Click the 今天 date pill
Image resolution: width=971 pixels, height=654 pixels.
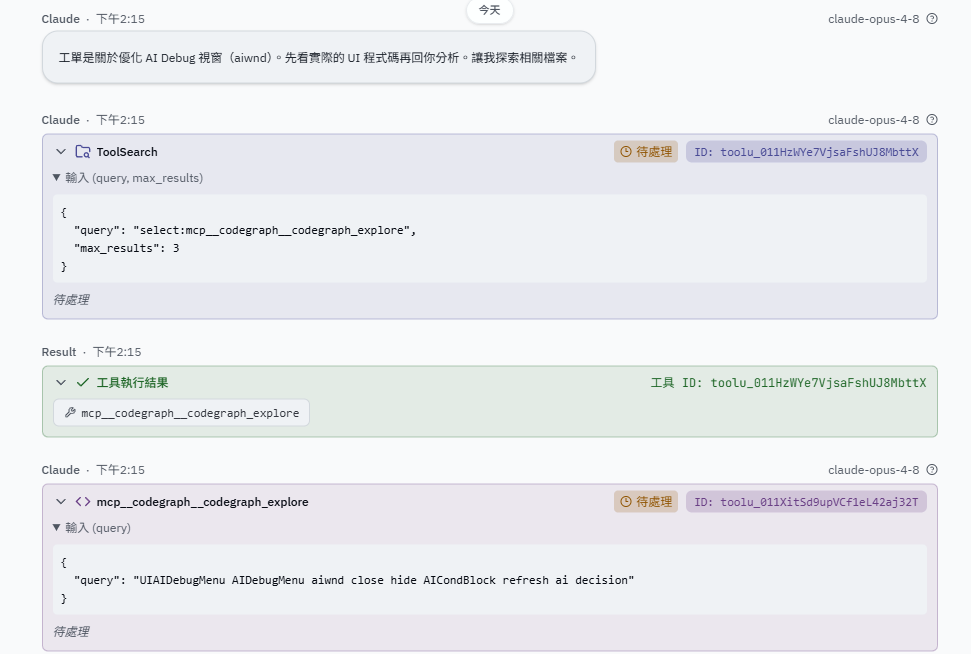(489, 11)
